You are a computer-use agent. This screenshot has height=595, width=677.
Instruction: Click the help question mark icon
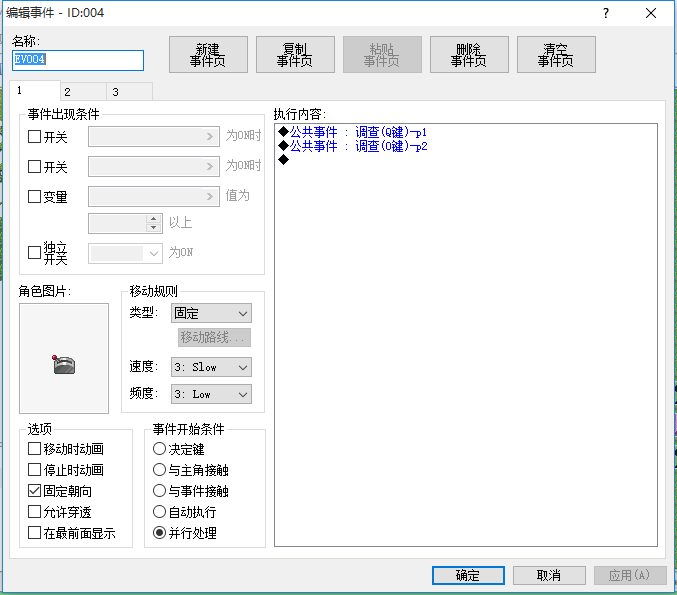[606, 13]
